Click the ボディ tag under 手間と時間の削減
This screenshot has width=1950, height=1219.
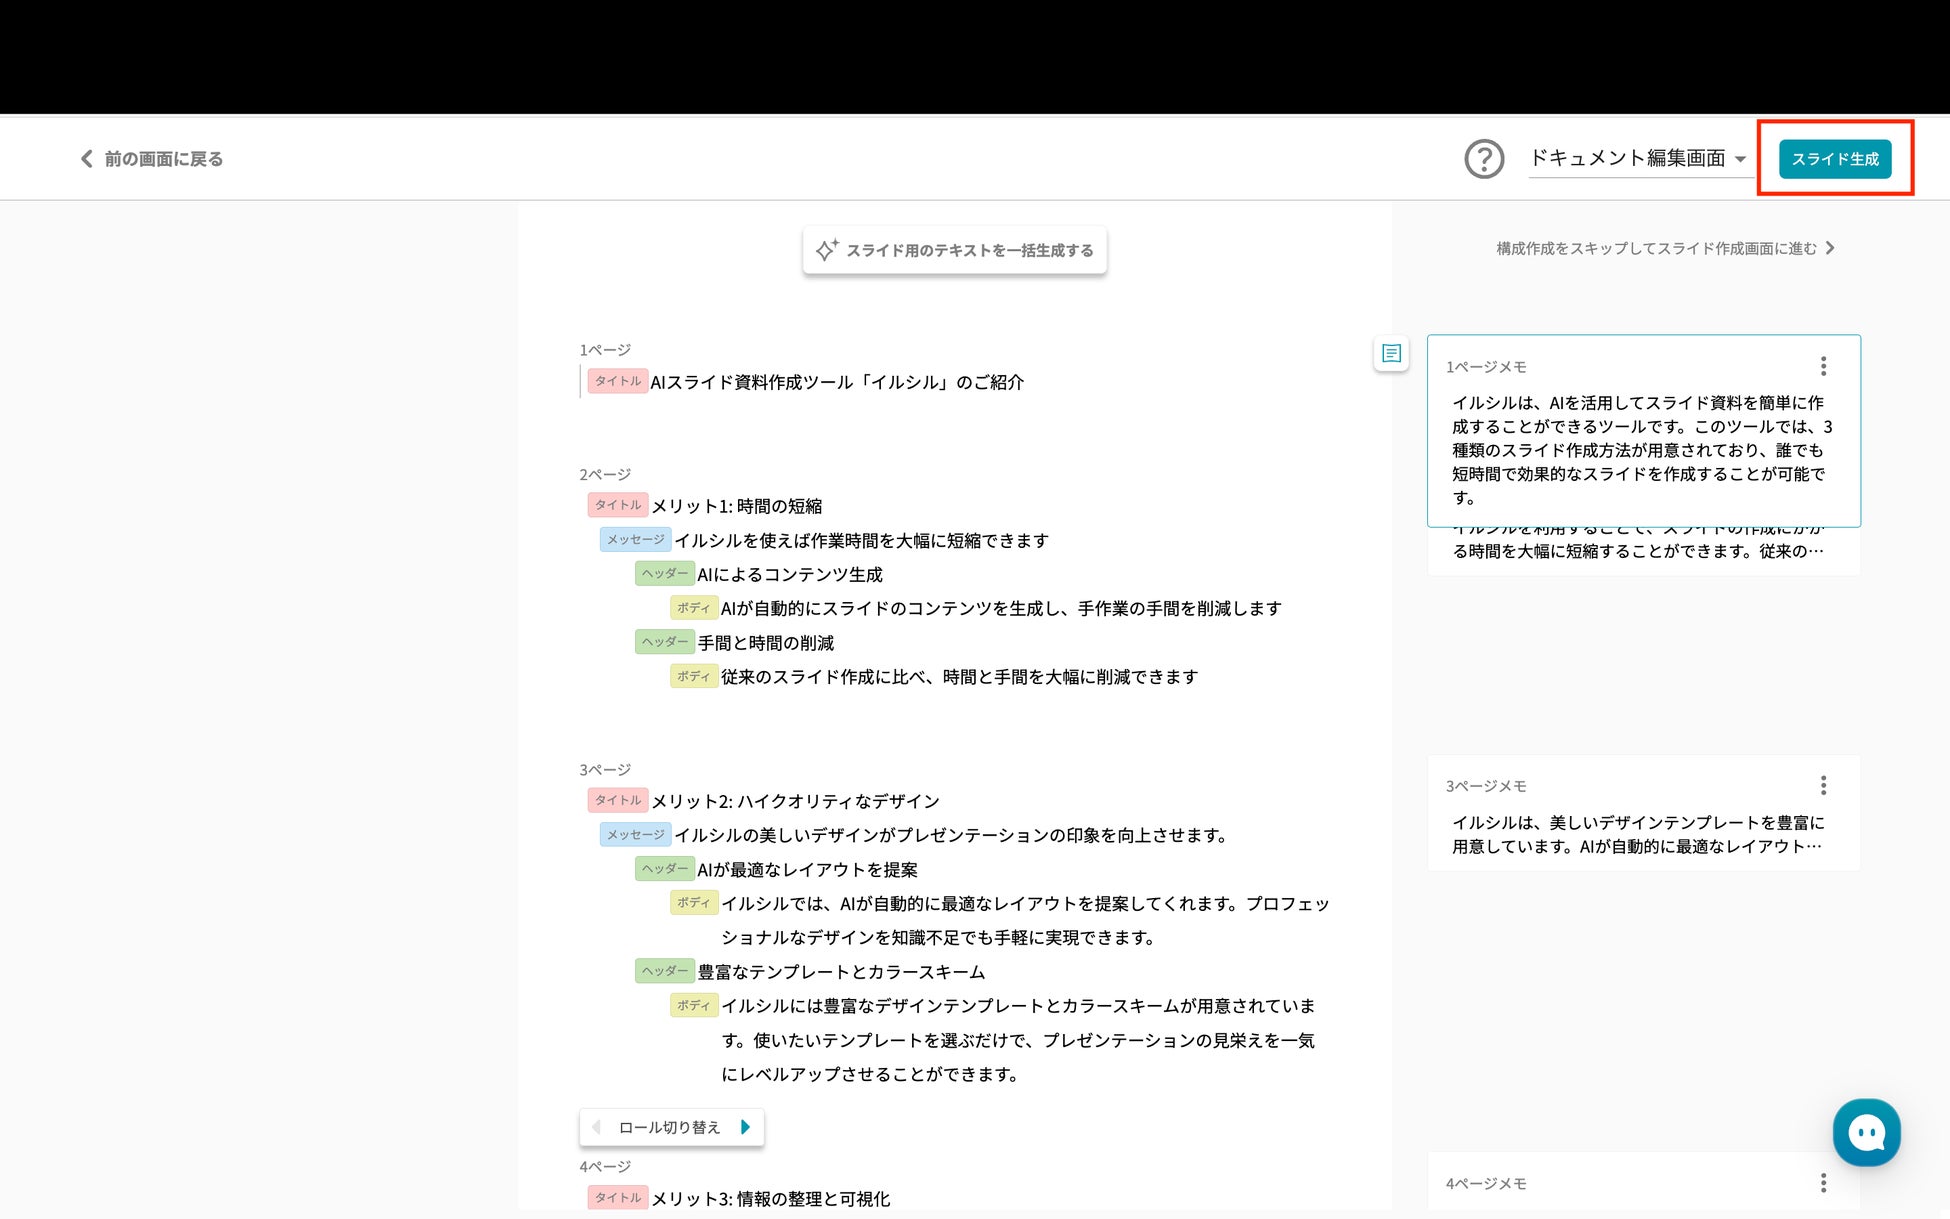point(693,677)
